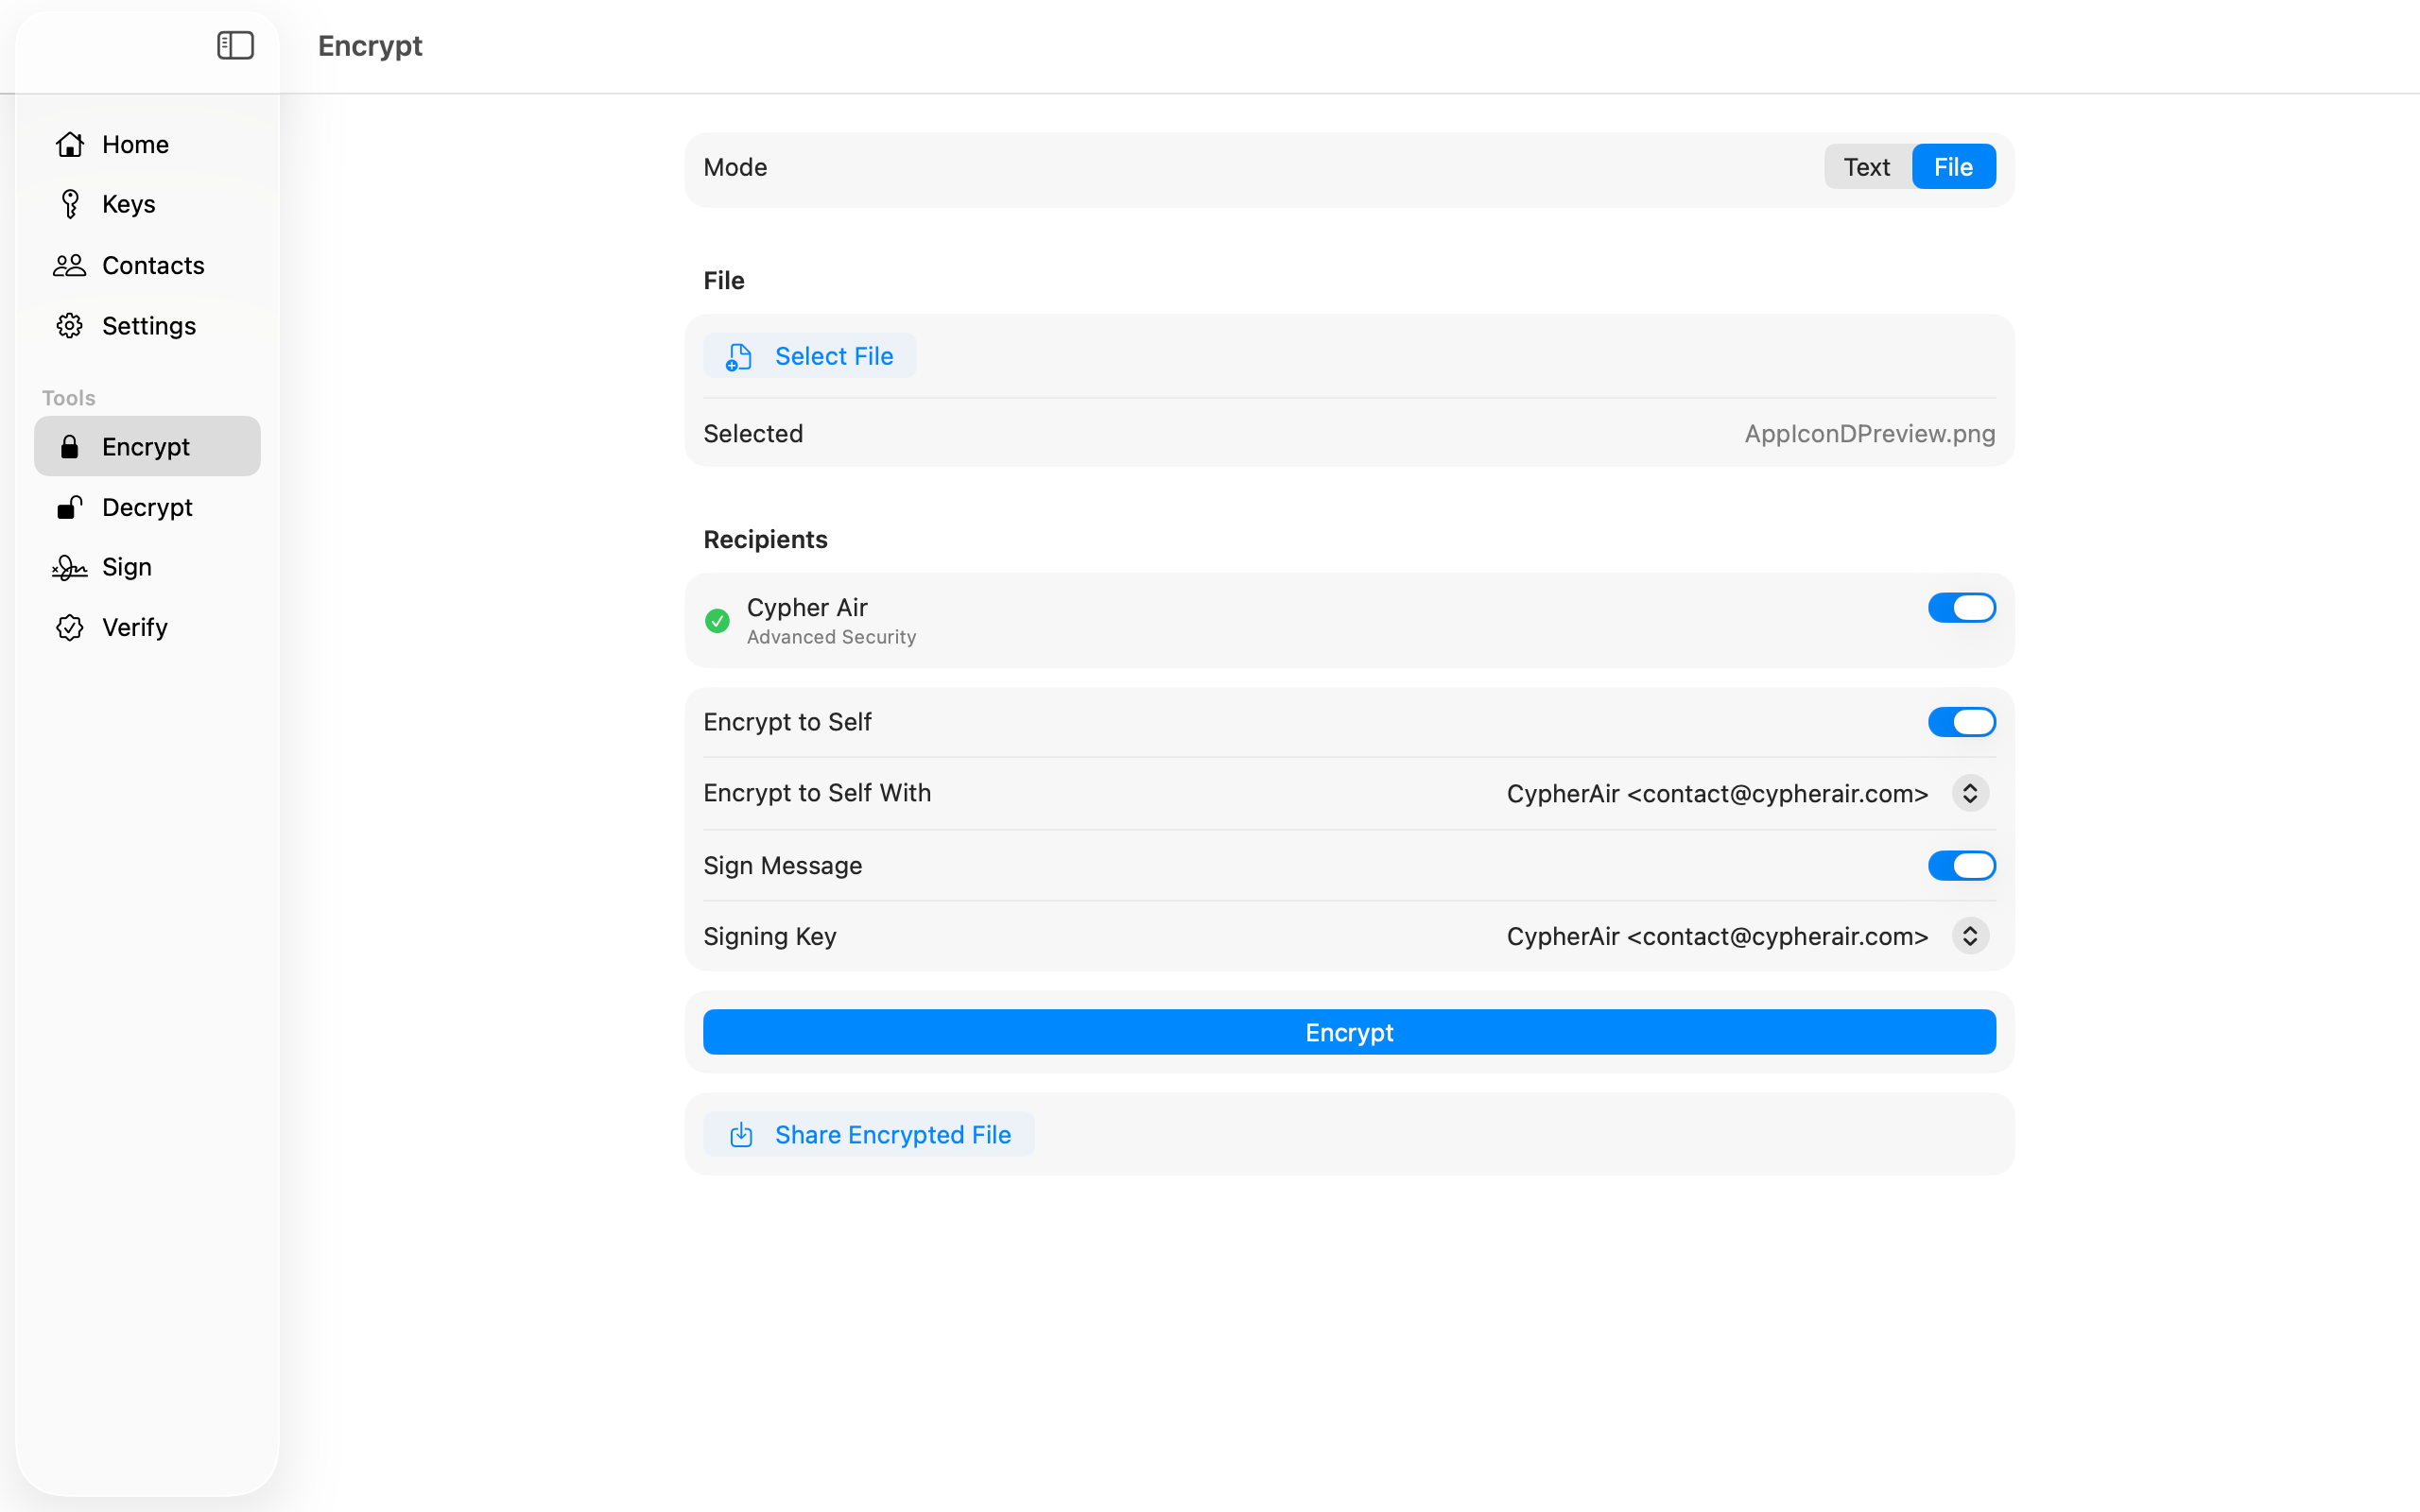Click the Cypher Air recipient name
Image resolution: width=2420 pixels, height=1512 pixels.
pyautogui.click(x=807, y=607)
